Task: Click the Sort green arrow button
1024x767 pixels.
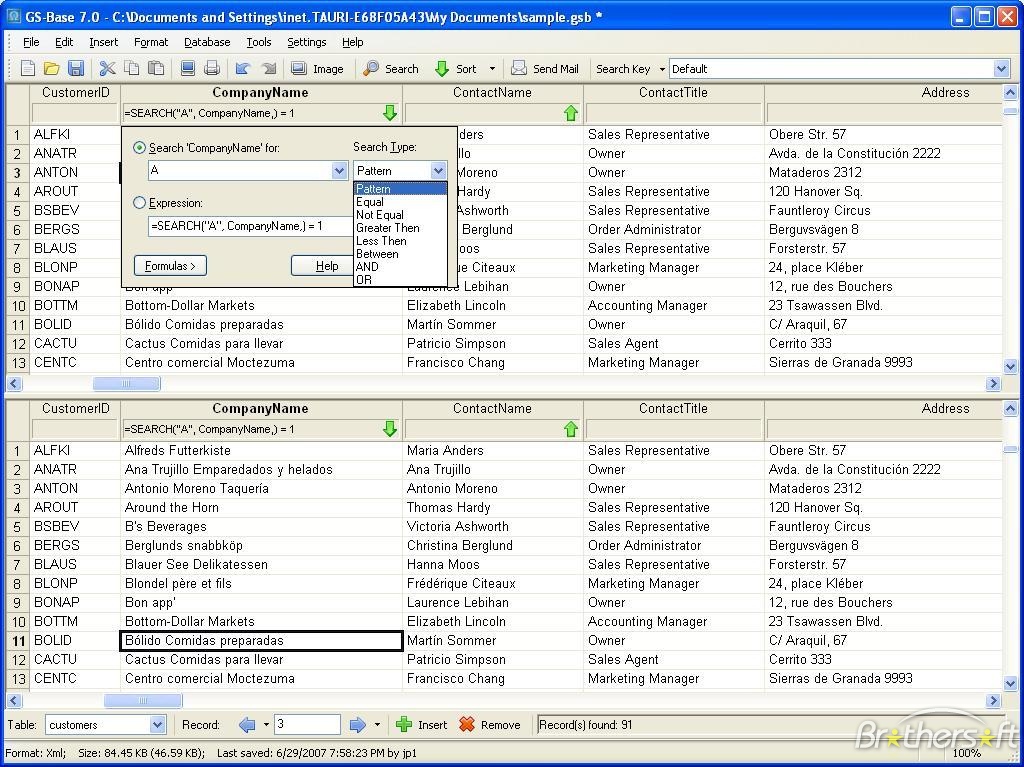Action: coord(456,69)
